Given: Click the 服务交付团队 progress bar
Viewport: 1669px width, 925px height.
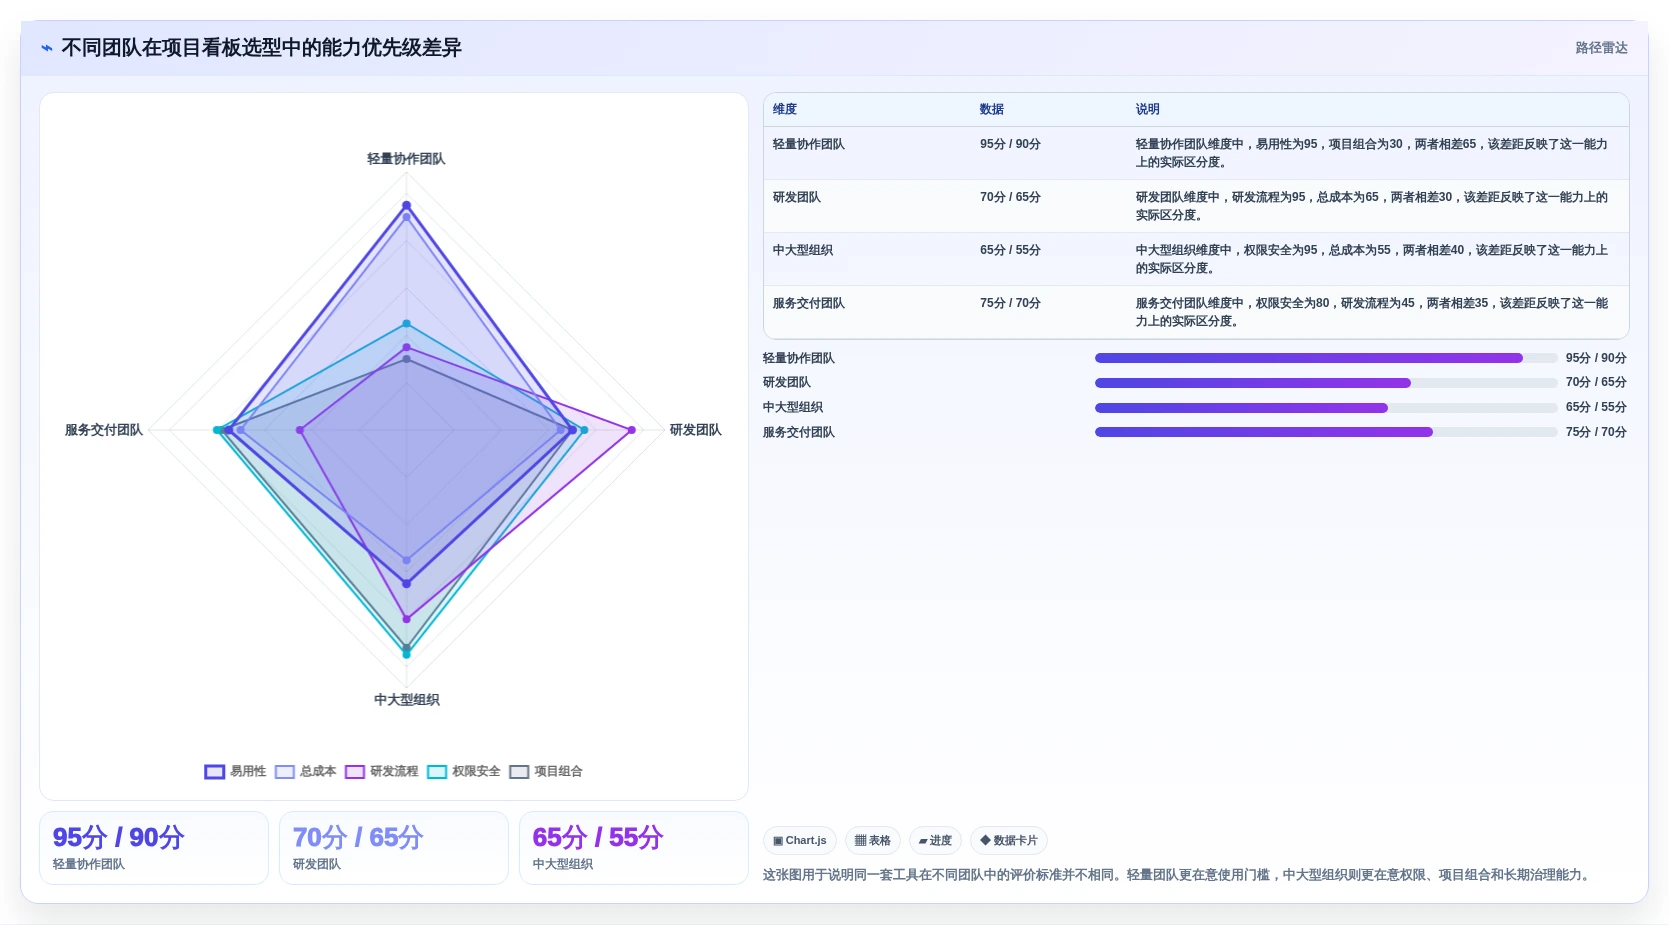Looking at the screenshot, I should point(1326,432).
